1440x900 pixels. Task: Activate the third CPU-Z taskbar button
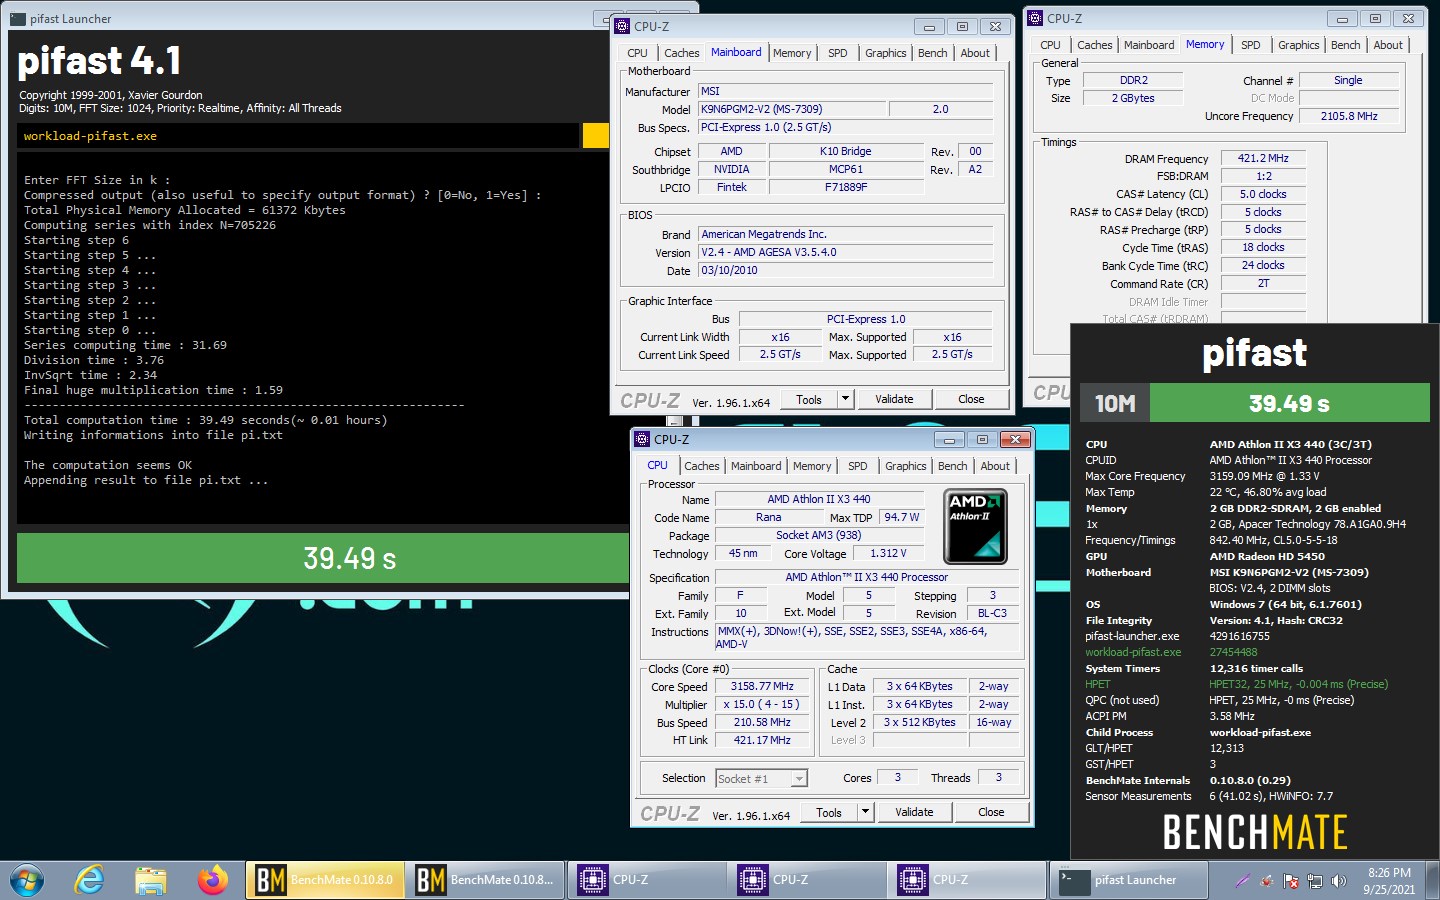(967, 880)
